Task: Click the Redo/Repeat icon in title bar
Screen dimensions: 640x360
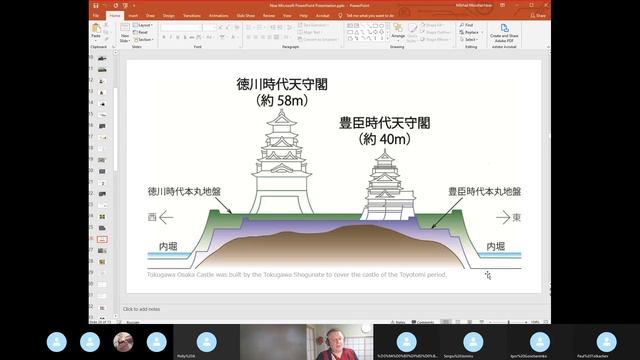Action: (116, 6)
